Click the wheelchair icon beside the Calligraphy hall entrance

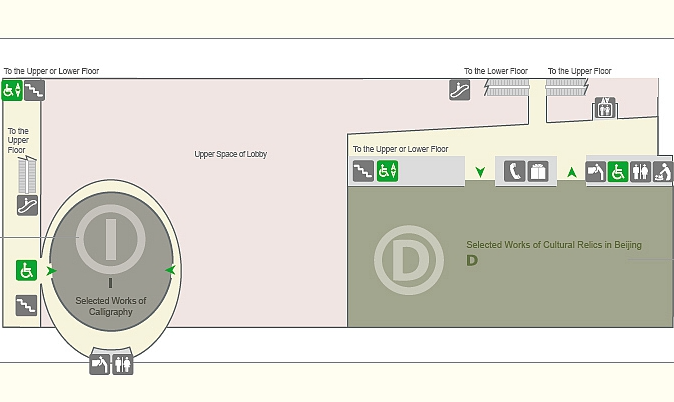[27, 270]
